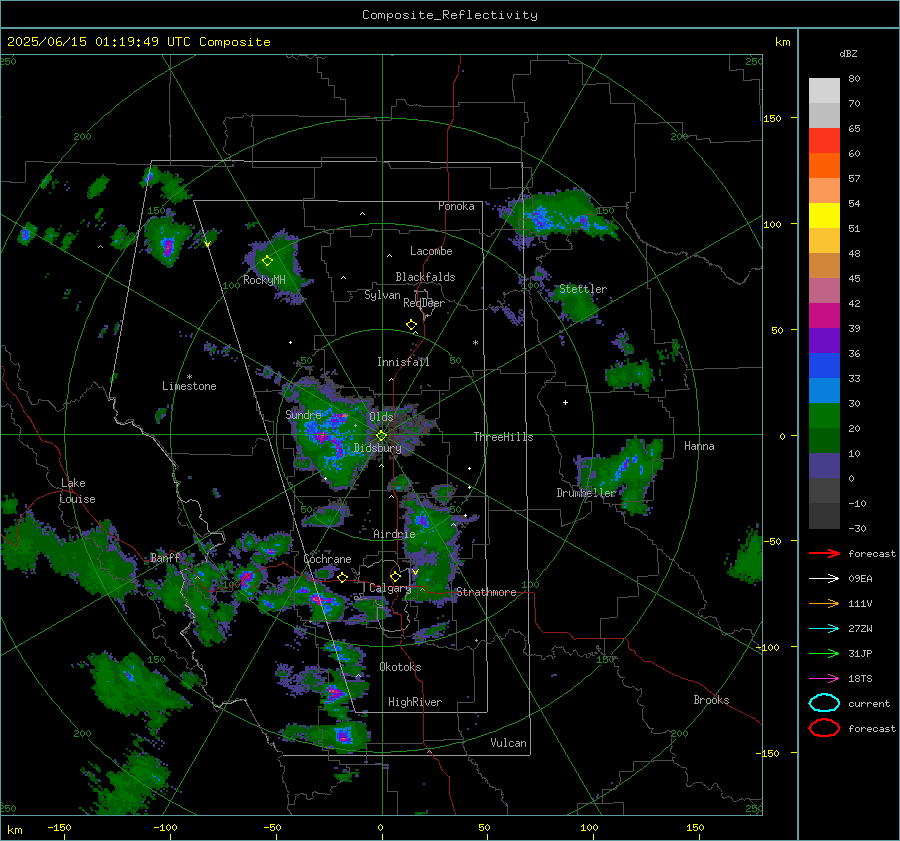Click the Calgary city label

(390, 588)
